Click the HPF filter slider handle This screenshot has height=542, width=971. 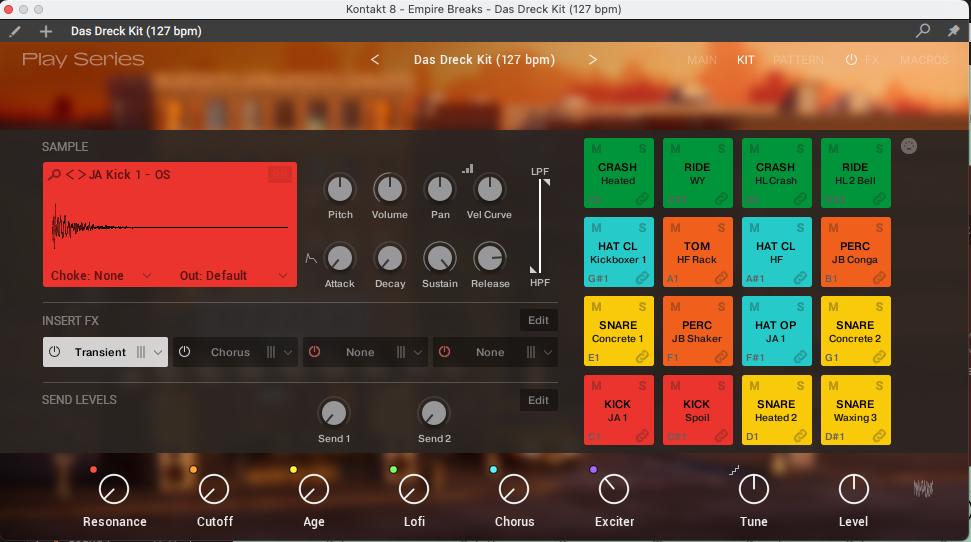tap(533, 269)
